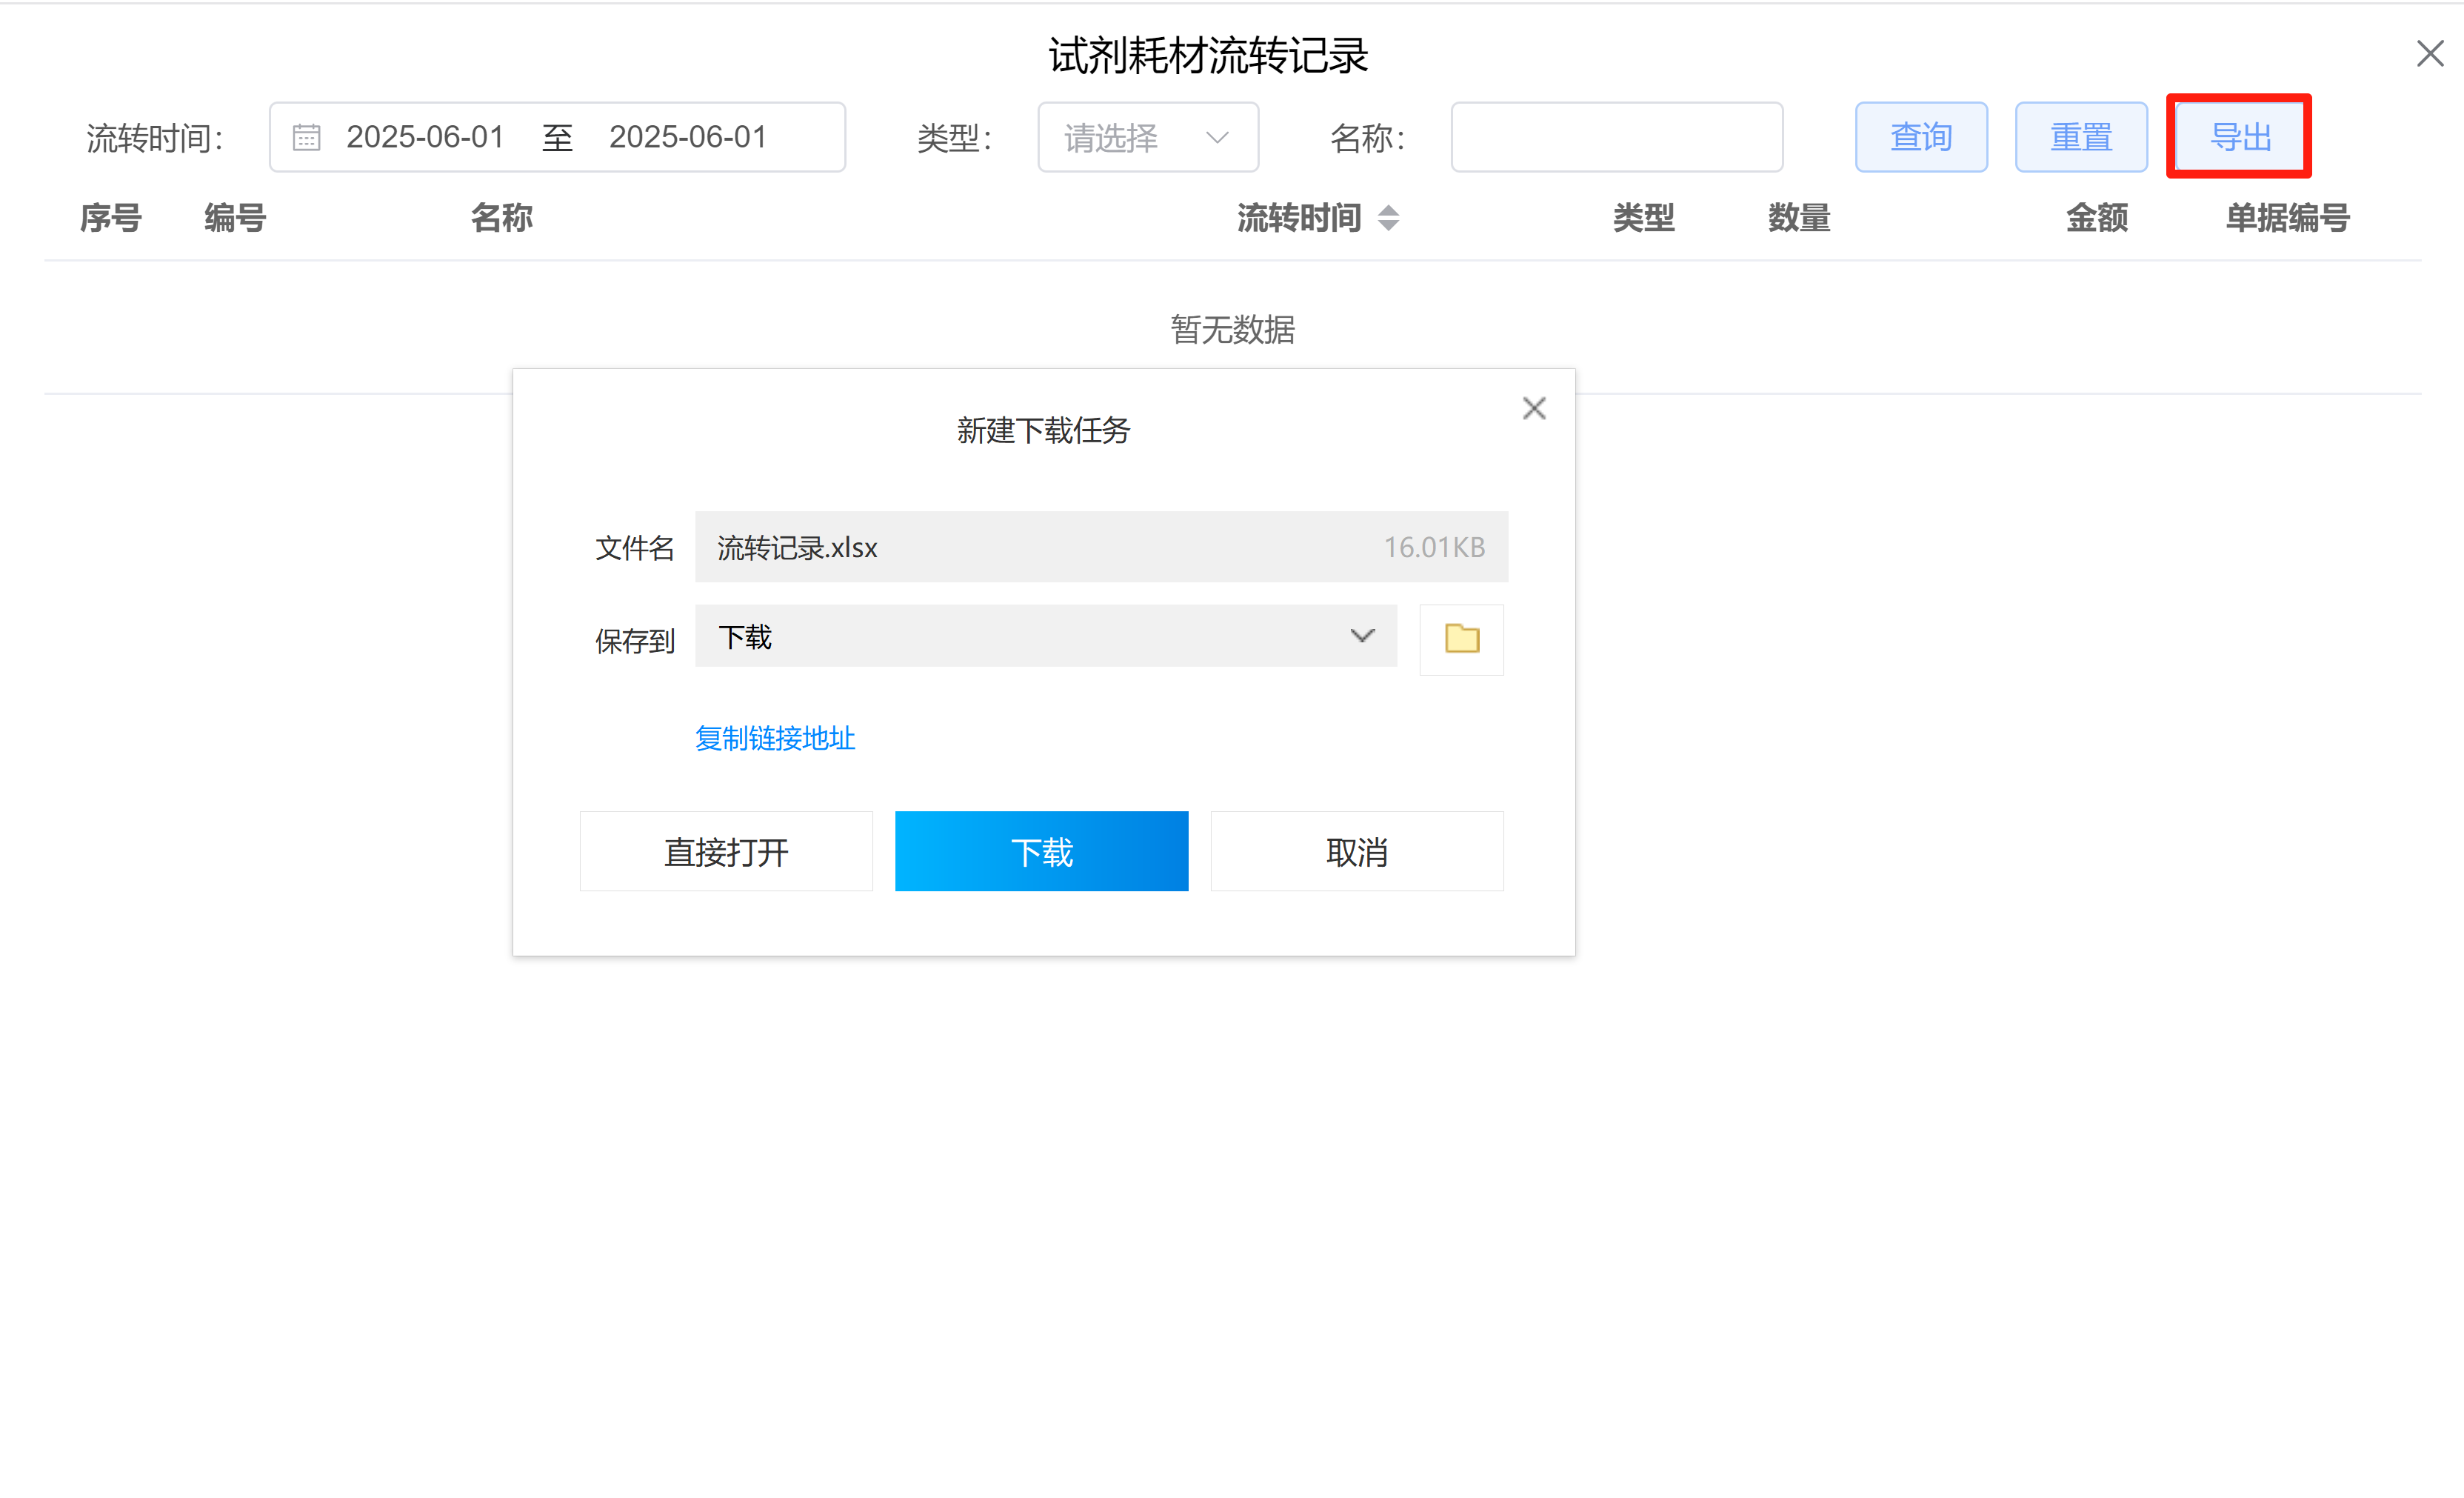Screen dimensions: 2464x1498
Task: Open the calendar date picker icon
Action: (x=306, y=137)
